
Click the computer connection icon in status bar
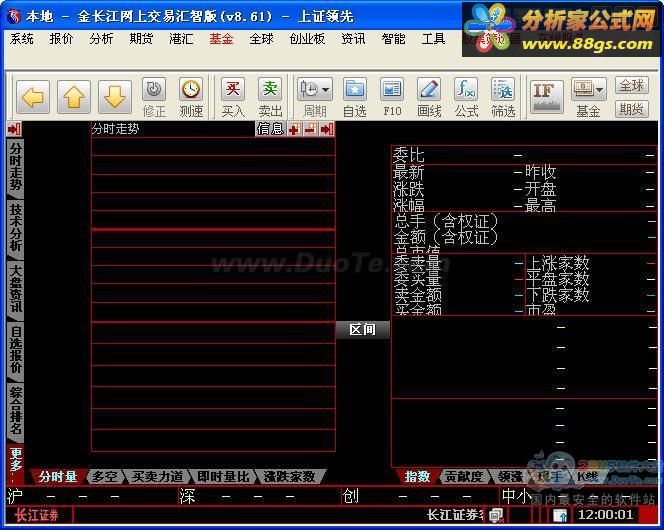(496, 515)
